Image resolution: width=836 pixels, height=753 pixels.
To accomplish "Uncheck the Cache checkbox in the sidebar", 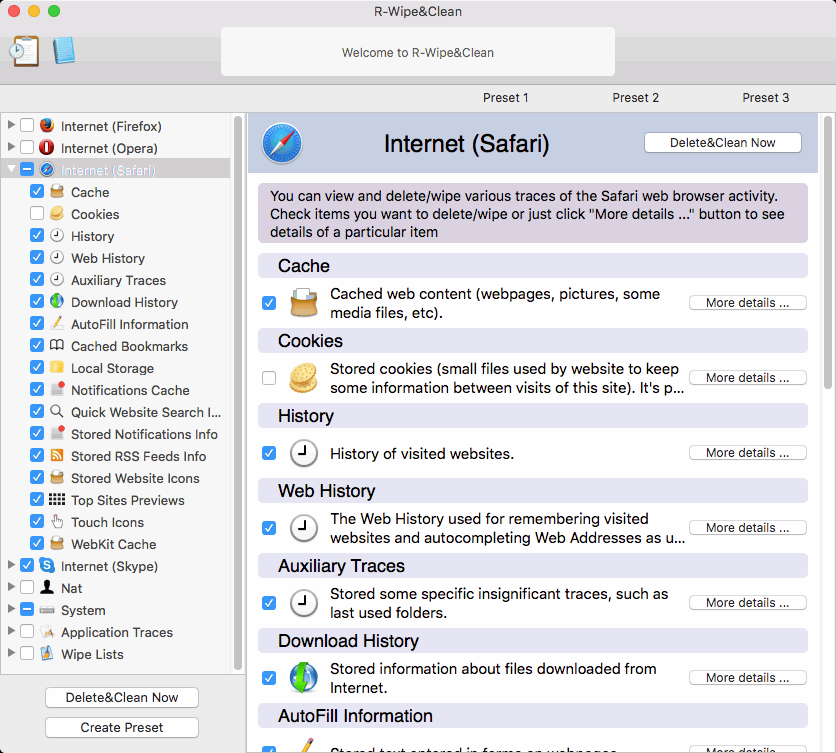I will coord(37,191).
